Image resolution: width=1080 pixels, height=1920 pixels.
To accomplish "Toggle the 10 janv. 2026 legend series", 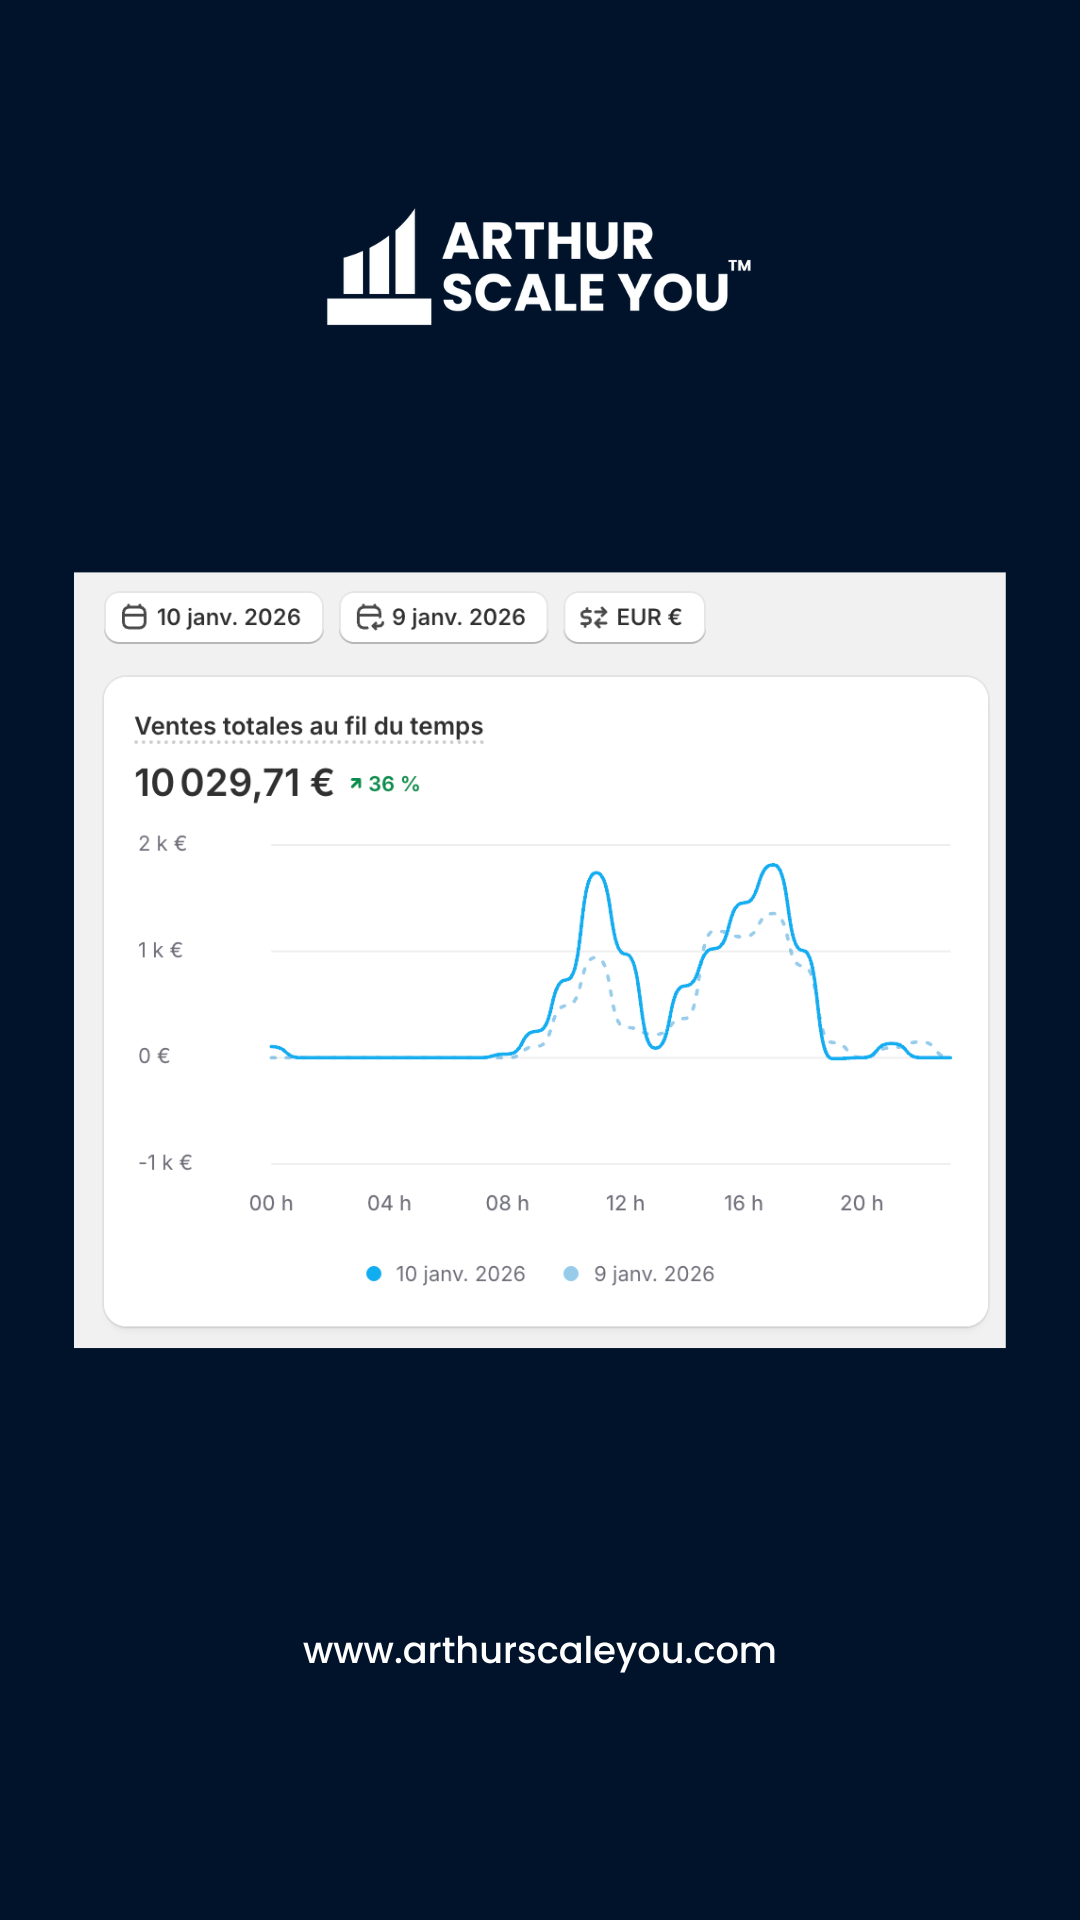I will (x=446, y=1274).
